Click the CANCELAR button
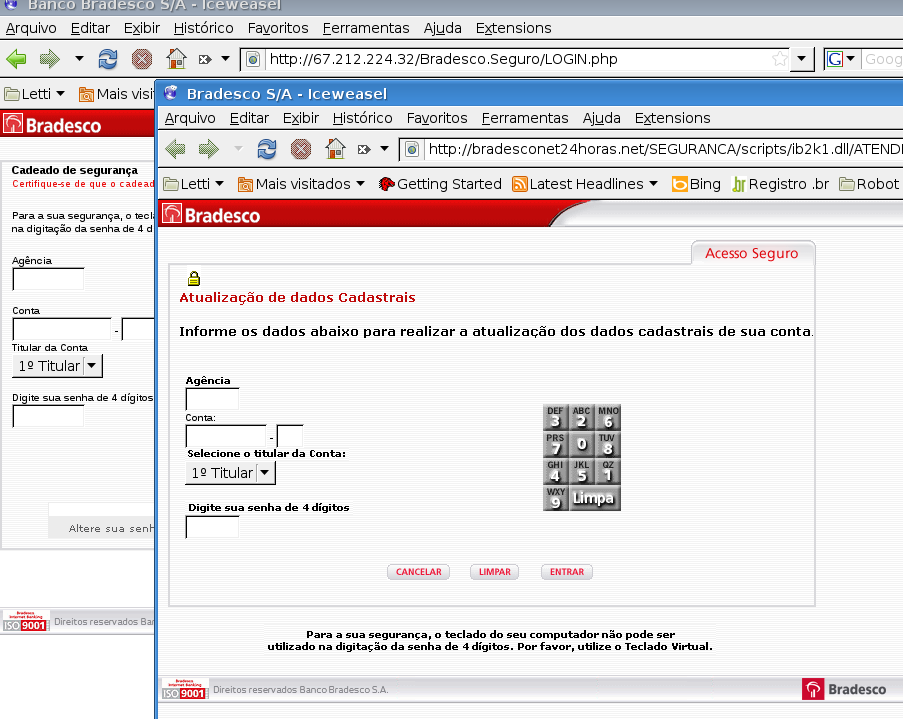903x719 pixels. [x=419, y=572]
